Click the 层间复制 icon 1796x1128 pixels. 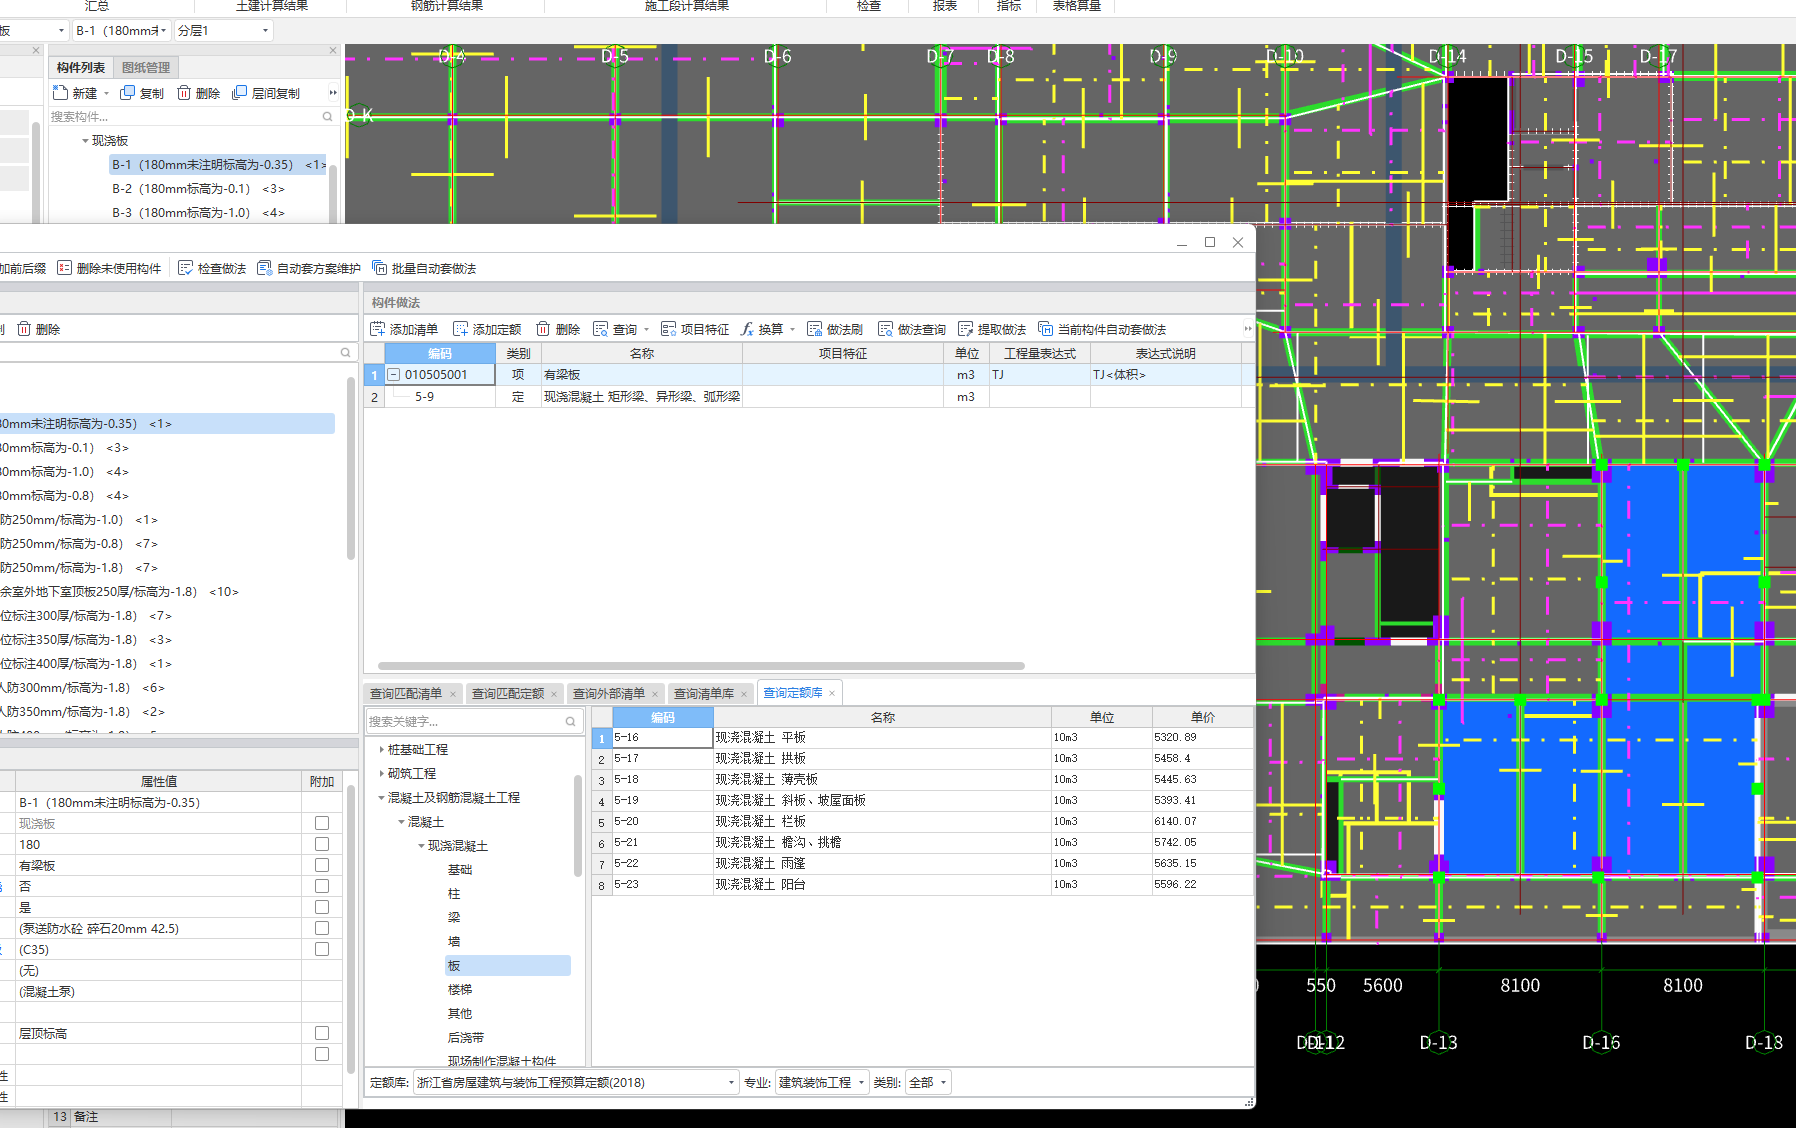239,93
